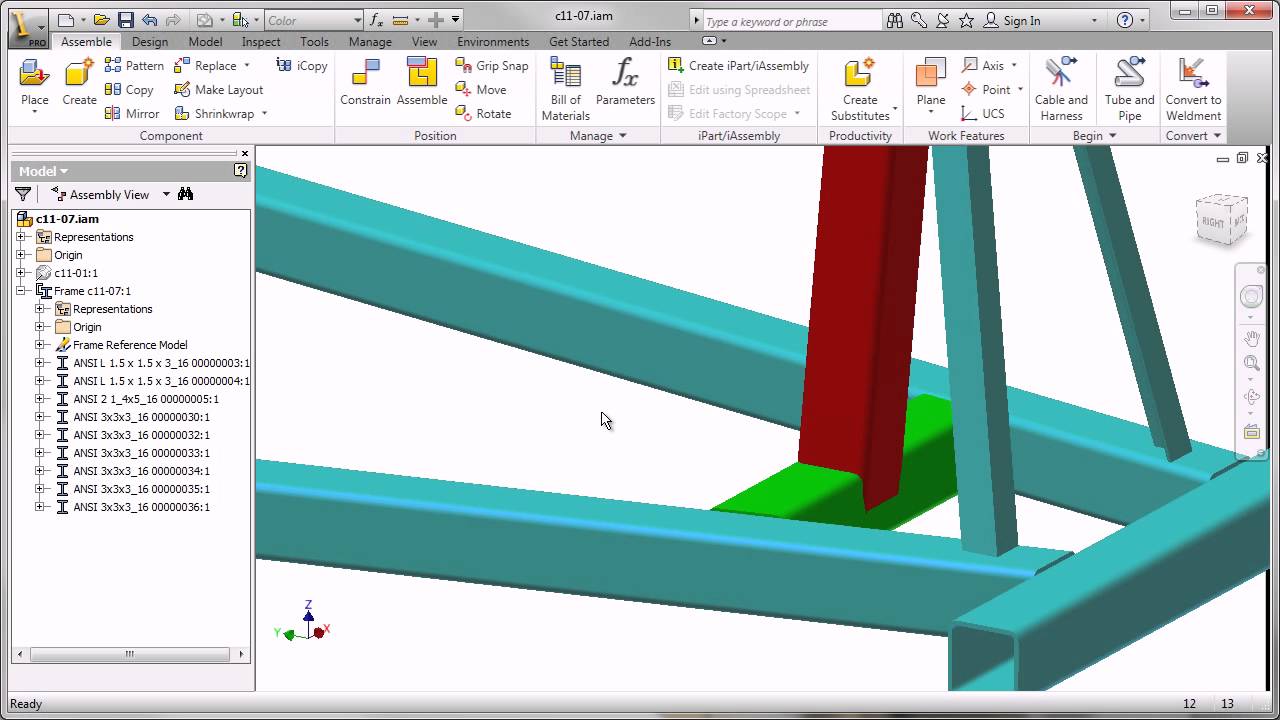This screenshot has height=720, width=1280.
Task: Open the Add-Ins tab
Action: pos(650,42)
